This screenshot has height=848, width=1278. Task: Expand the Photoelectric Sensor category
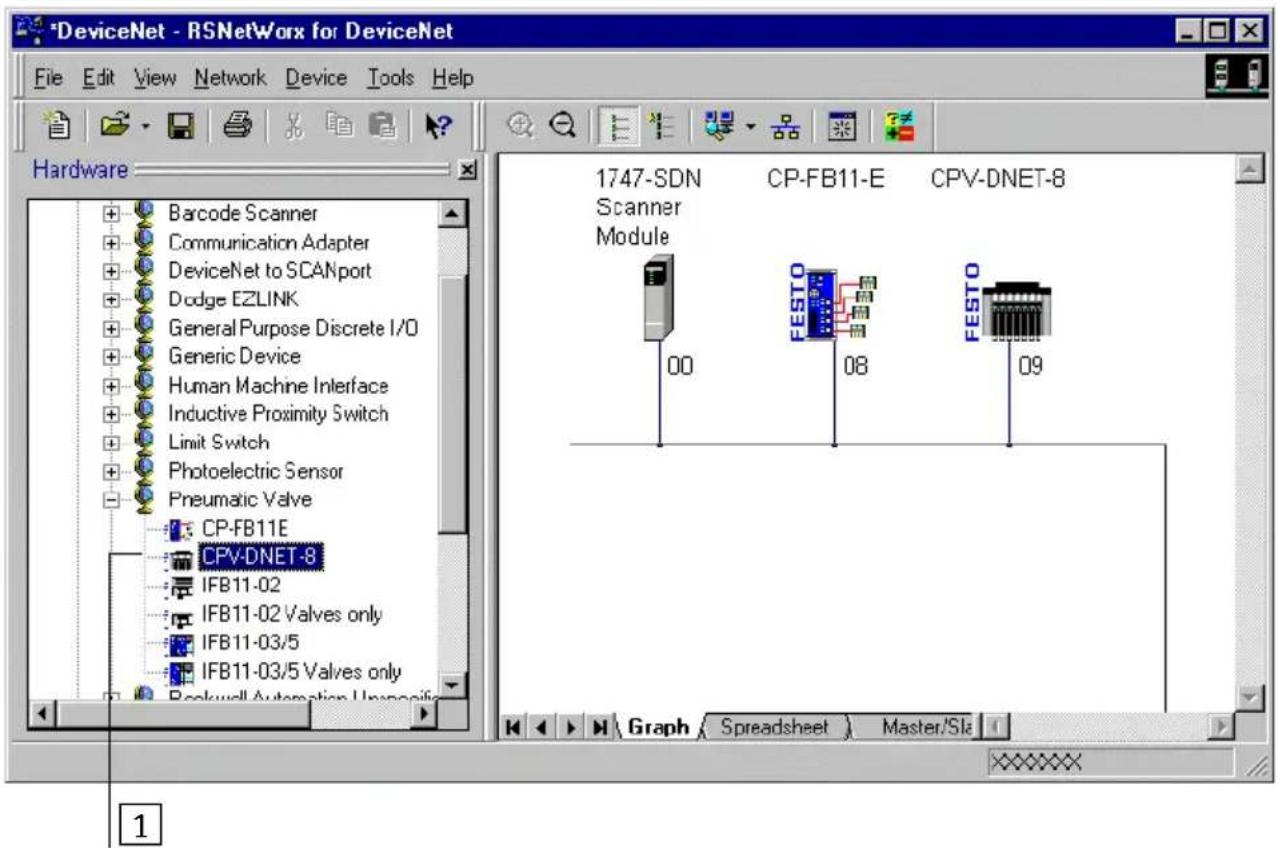(x=112, y=471)
